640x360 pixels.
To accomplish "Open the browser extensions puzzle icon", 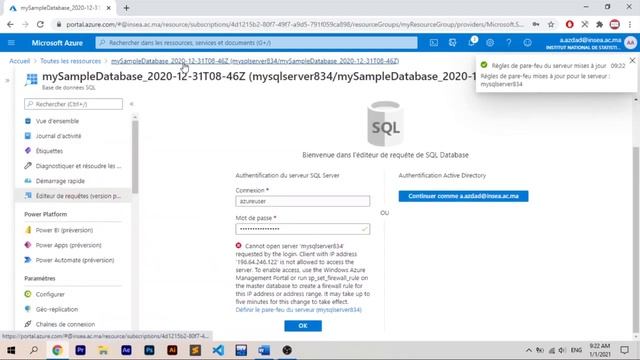I will [599, 24].
